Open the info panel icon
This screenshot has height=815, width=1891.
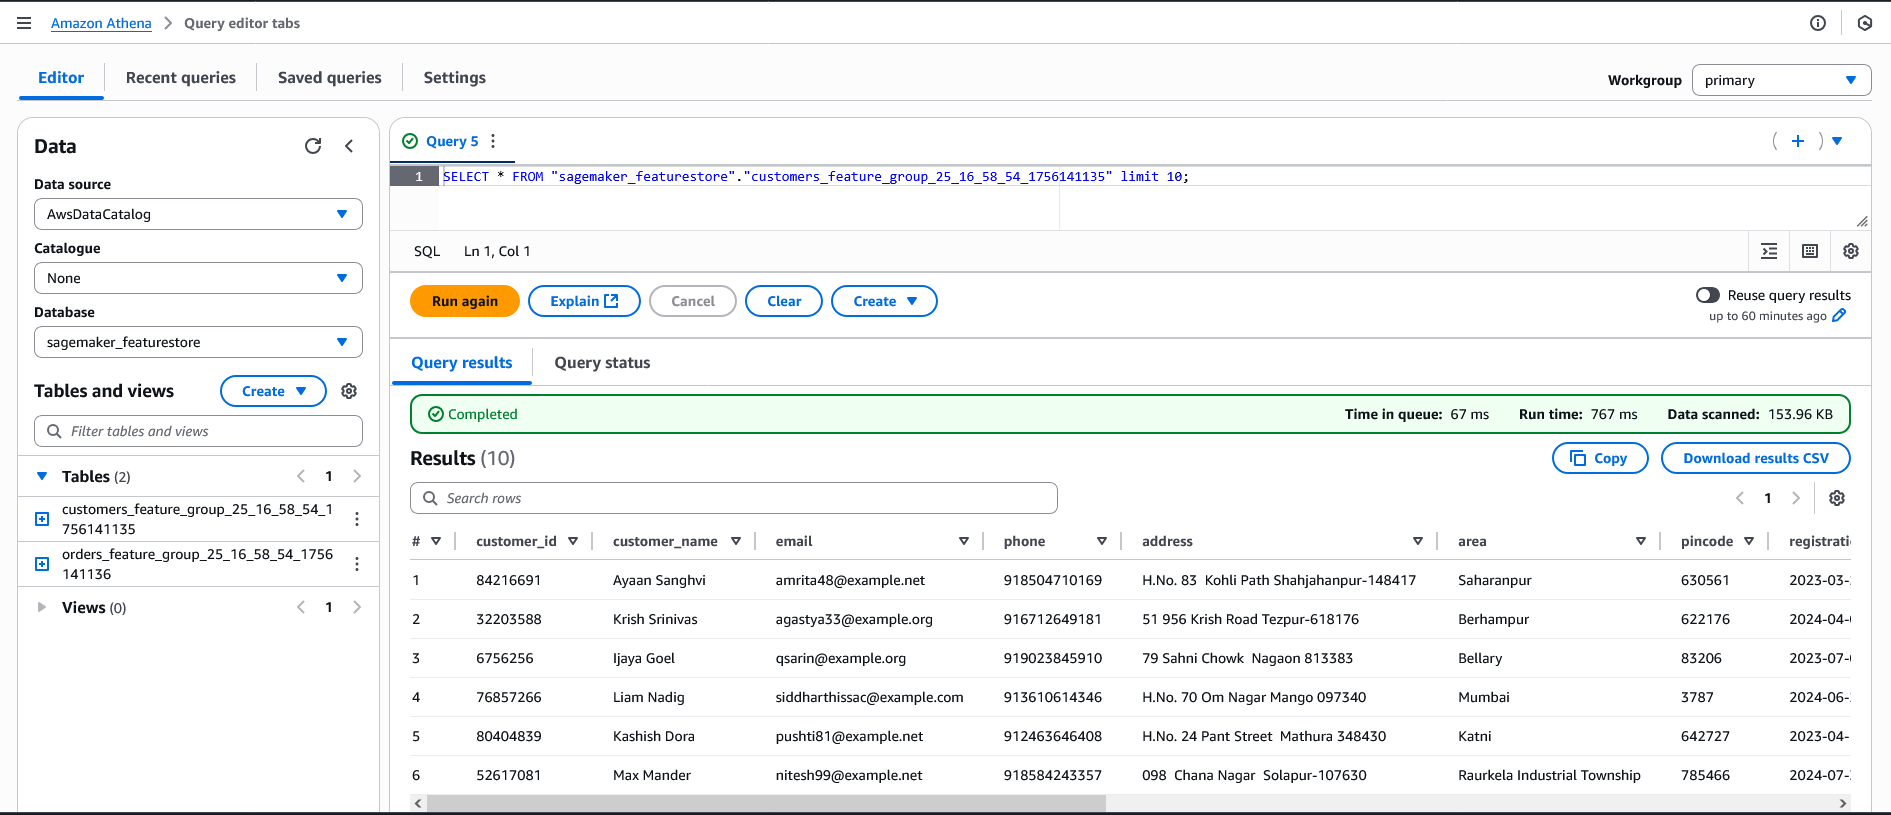pyautogui.click(x=1818, y=23)
